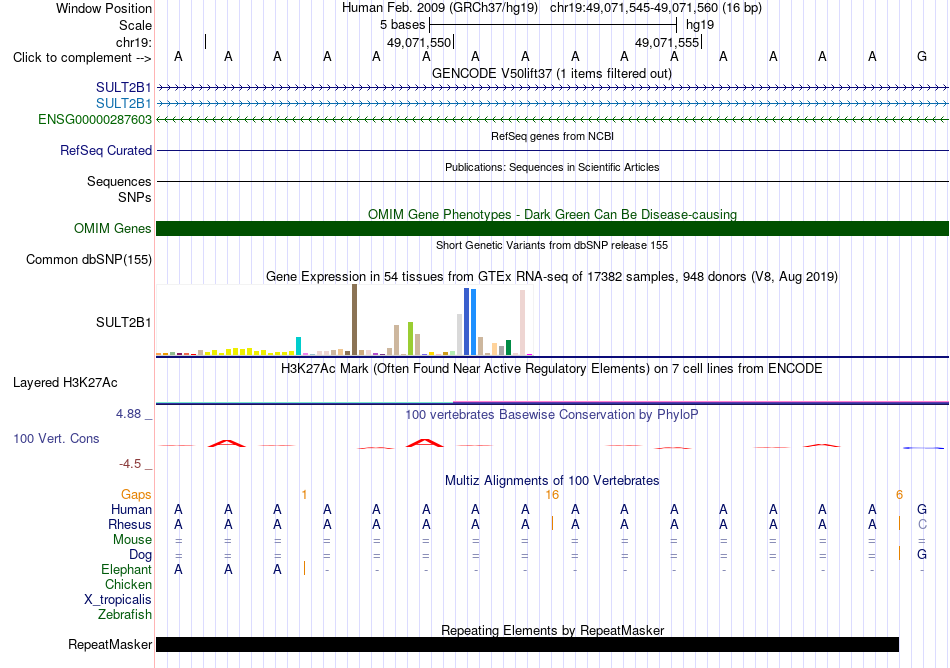Click the tallest brown GTEx expression bar
The width and height of the screenshot is (950, 668).
coord(354,319)
